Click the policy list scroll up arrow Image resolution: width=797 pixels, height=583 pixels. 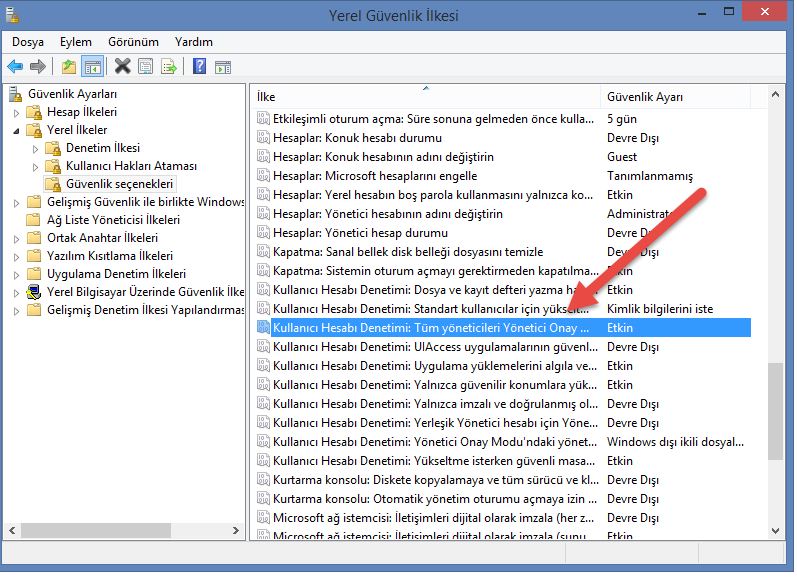tap(775, 95)
